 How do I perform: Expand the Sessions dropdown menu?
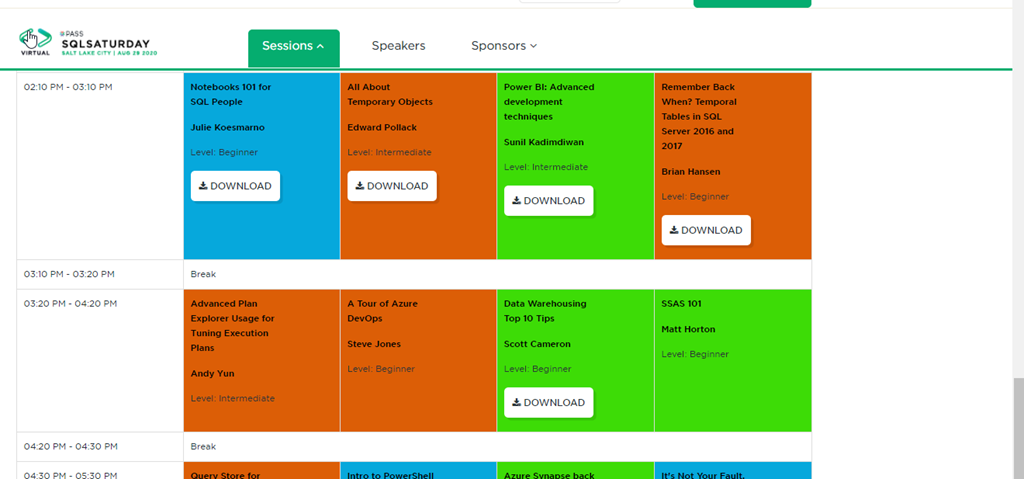(x=293, y=46)
